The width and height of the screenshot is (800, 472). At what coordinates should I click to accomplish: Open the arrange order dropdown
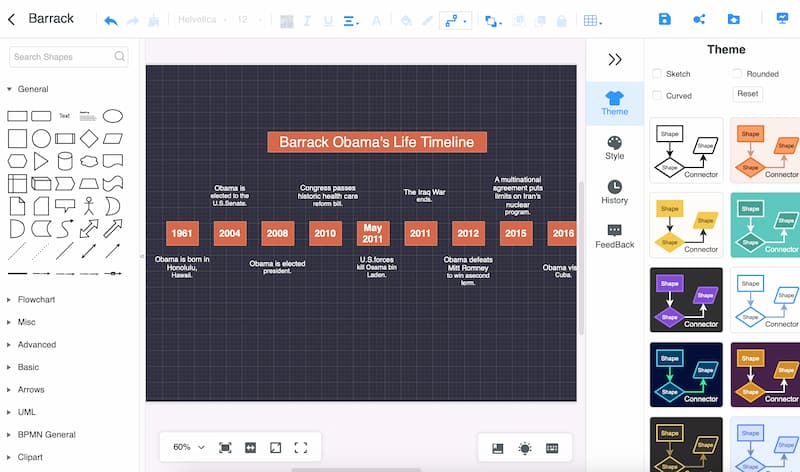tap(493, 21)
